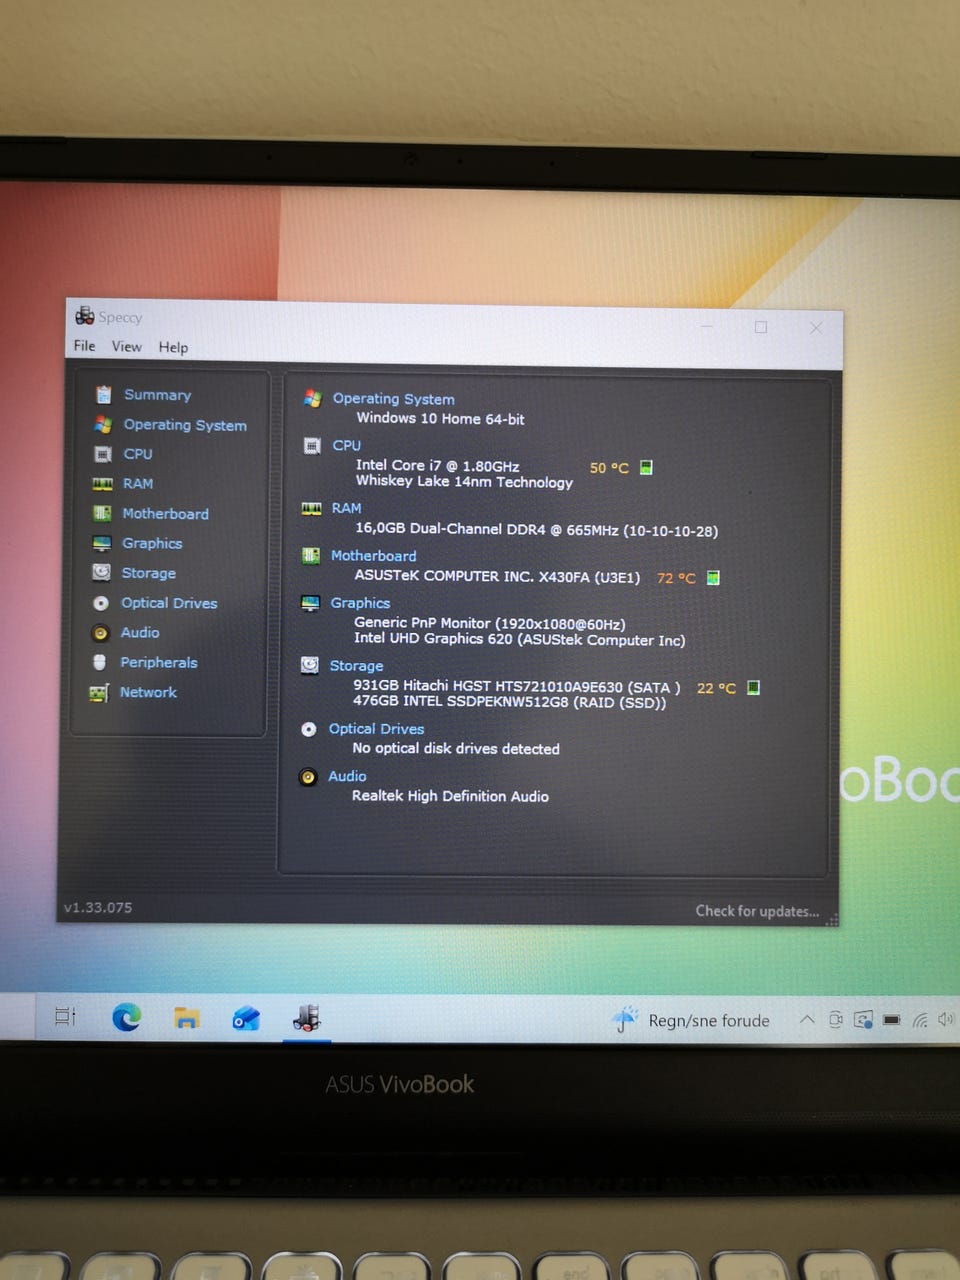Click the Windows flag icon in summary panel
Image resolution: width=960 pixels, height=1280 pixels.
coord(312,398)
